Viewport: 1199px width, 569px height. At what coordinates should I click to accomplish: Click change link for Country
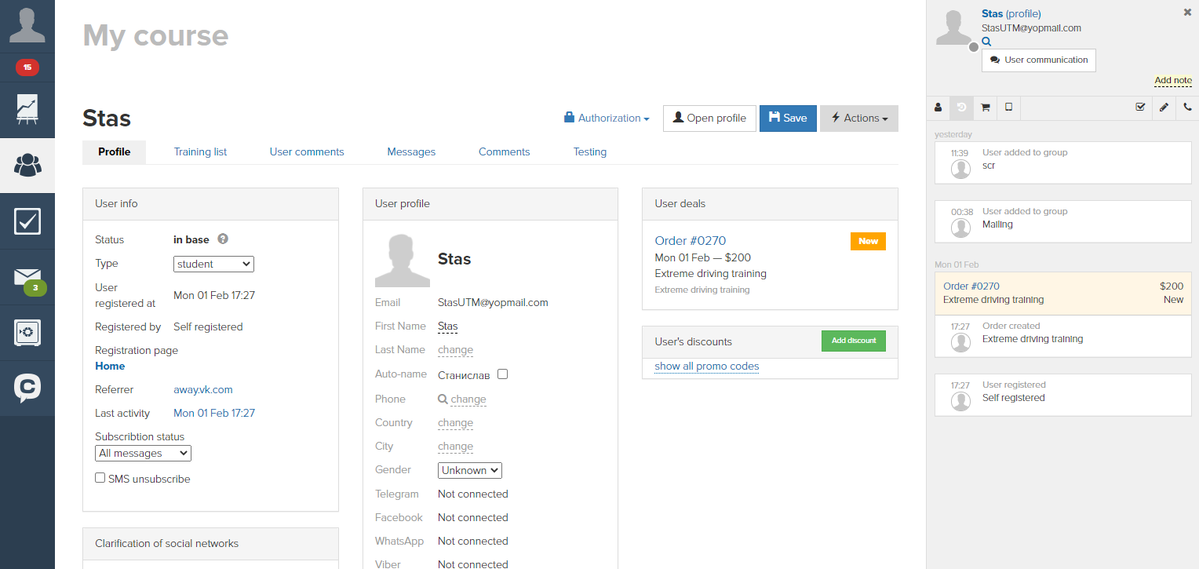(455, 423)
